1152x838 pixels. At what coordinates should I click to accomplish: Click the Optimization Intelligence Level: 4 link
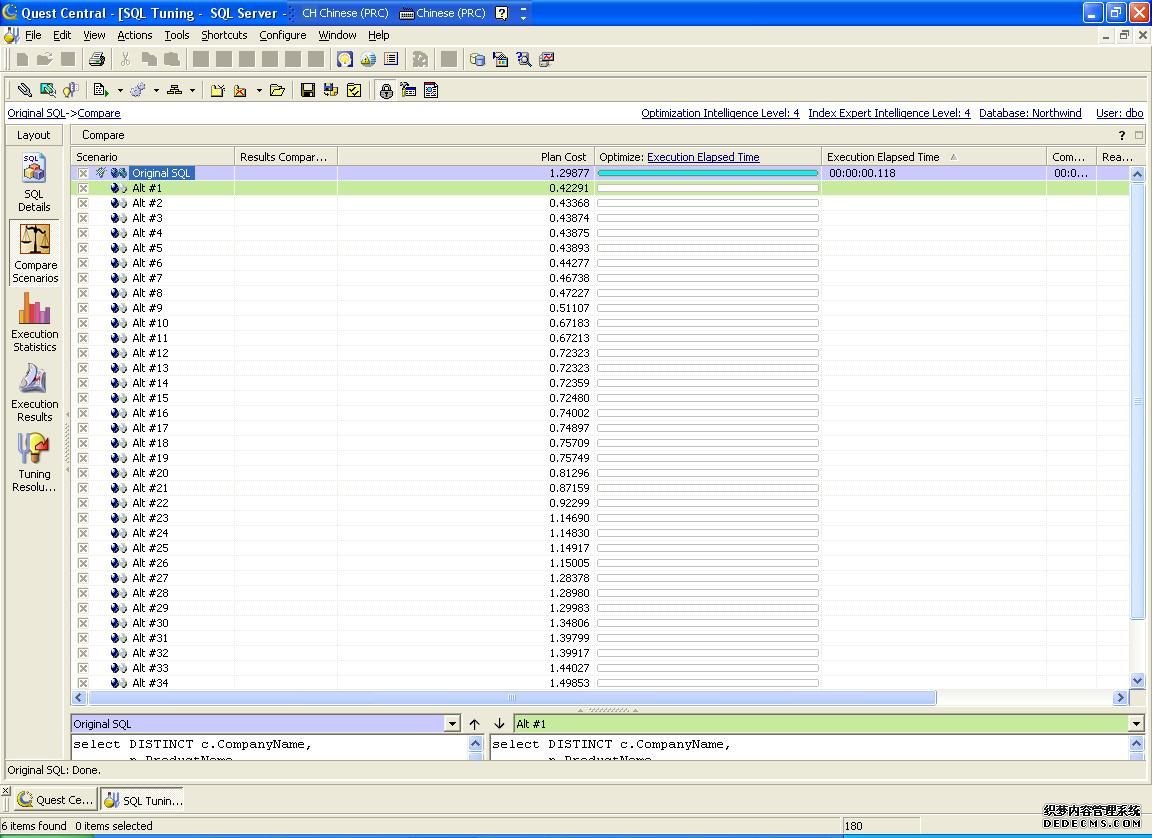click(x=720, y=113)
